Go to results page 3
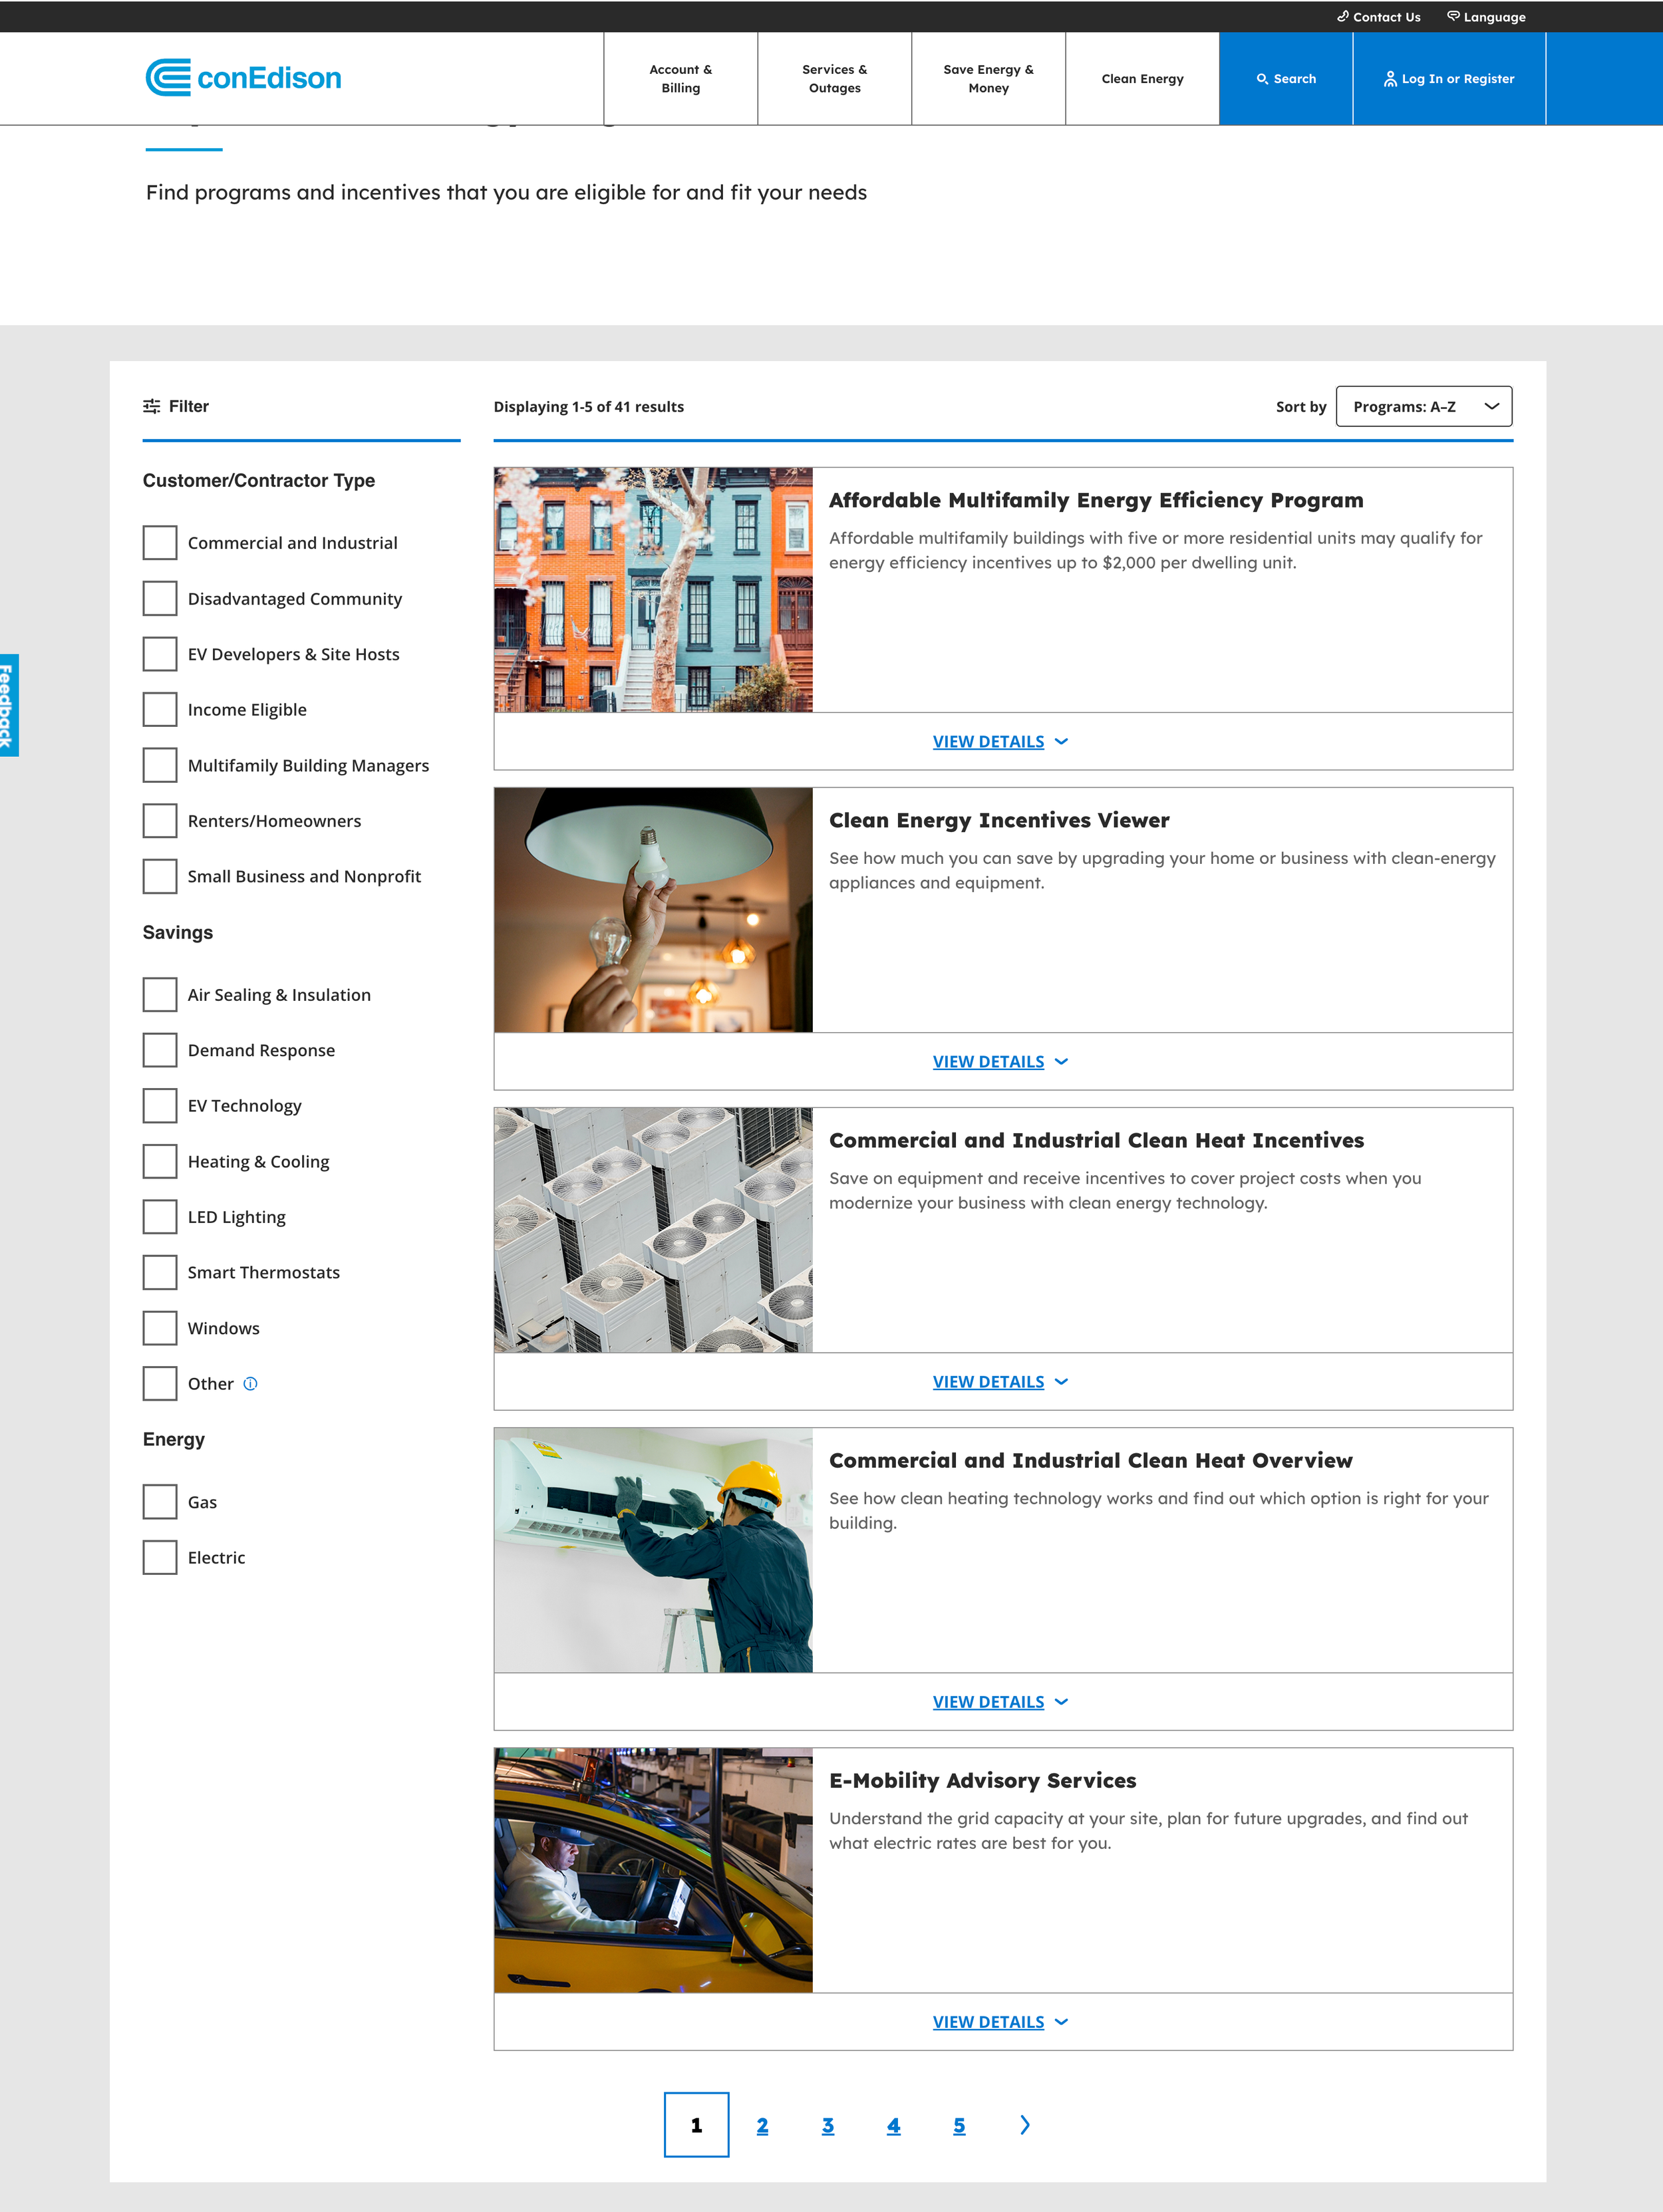The width and height of the screenshot is (1663, 2212). (x=828, y=2126)
